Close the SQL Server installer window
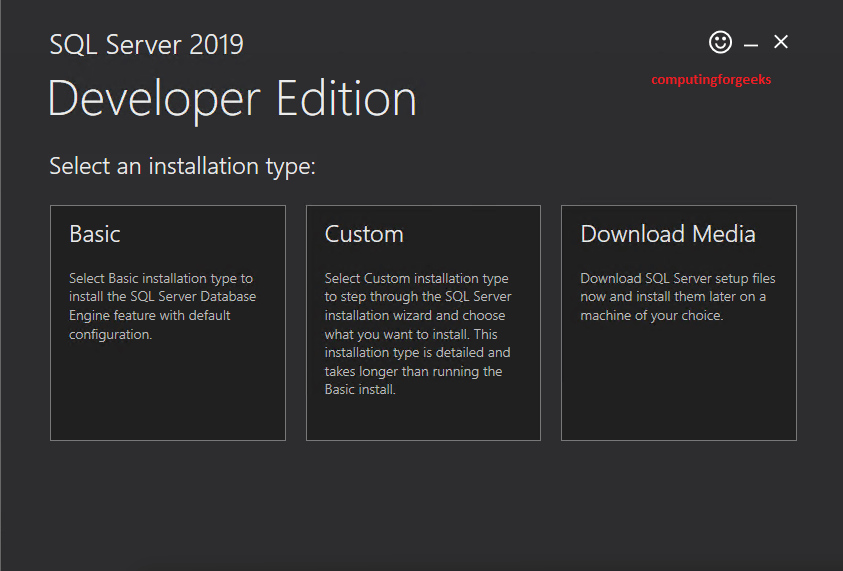 [781, 42]
